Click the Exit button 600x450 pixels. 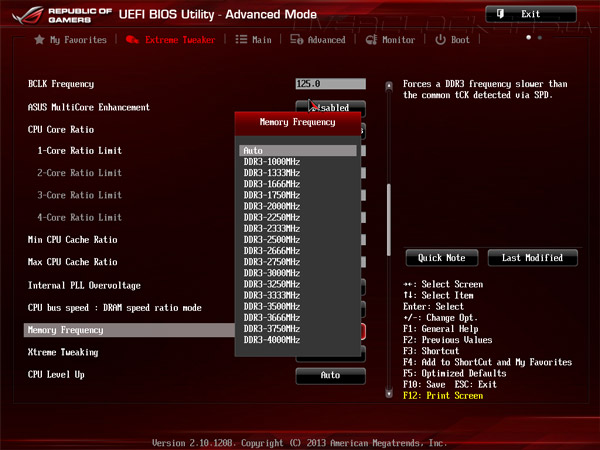[x=531, y=14]
